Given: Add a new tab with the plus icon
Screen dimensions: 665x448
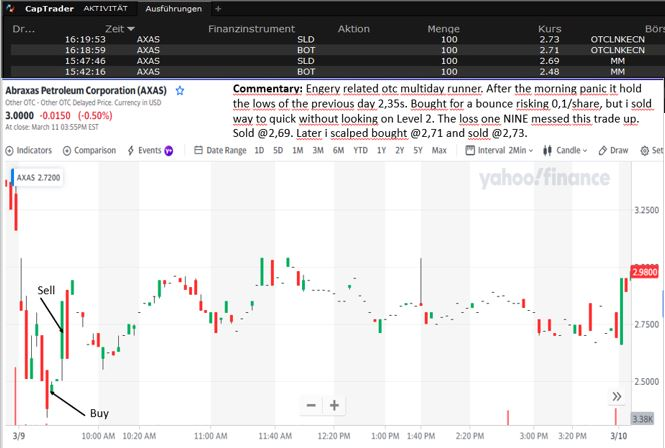Looking at the screenshot, I should click(x=218, y=9).
